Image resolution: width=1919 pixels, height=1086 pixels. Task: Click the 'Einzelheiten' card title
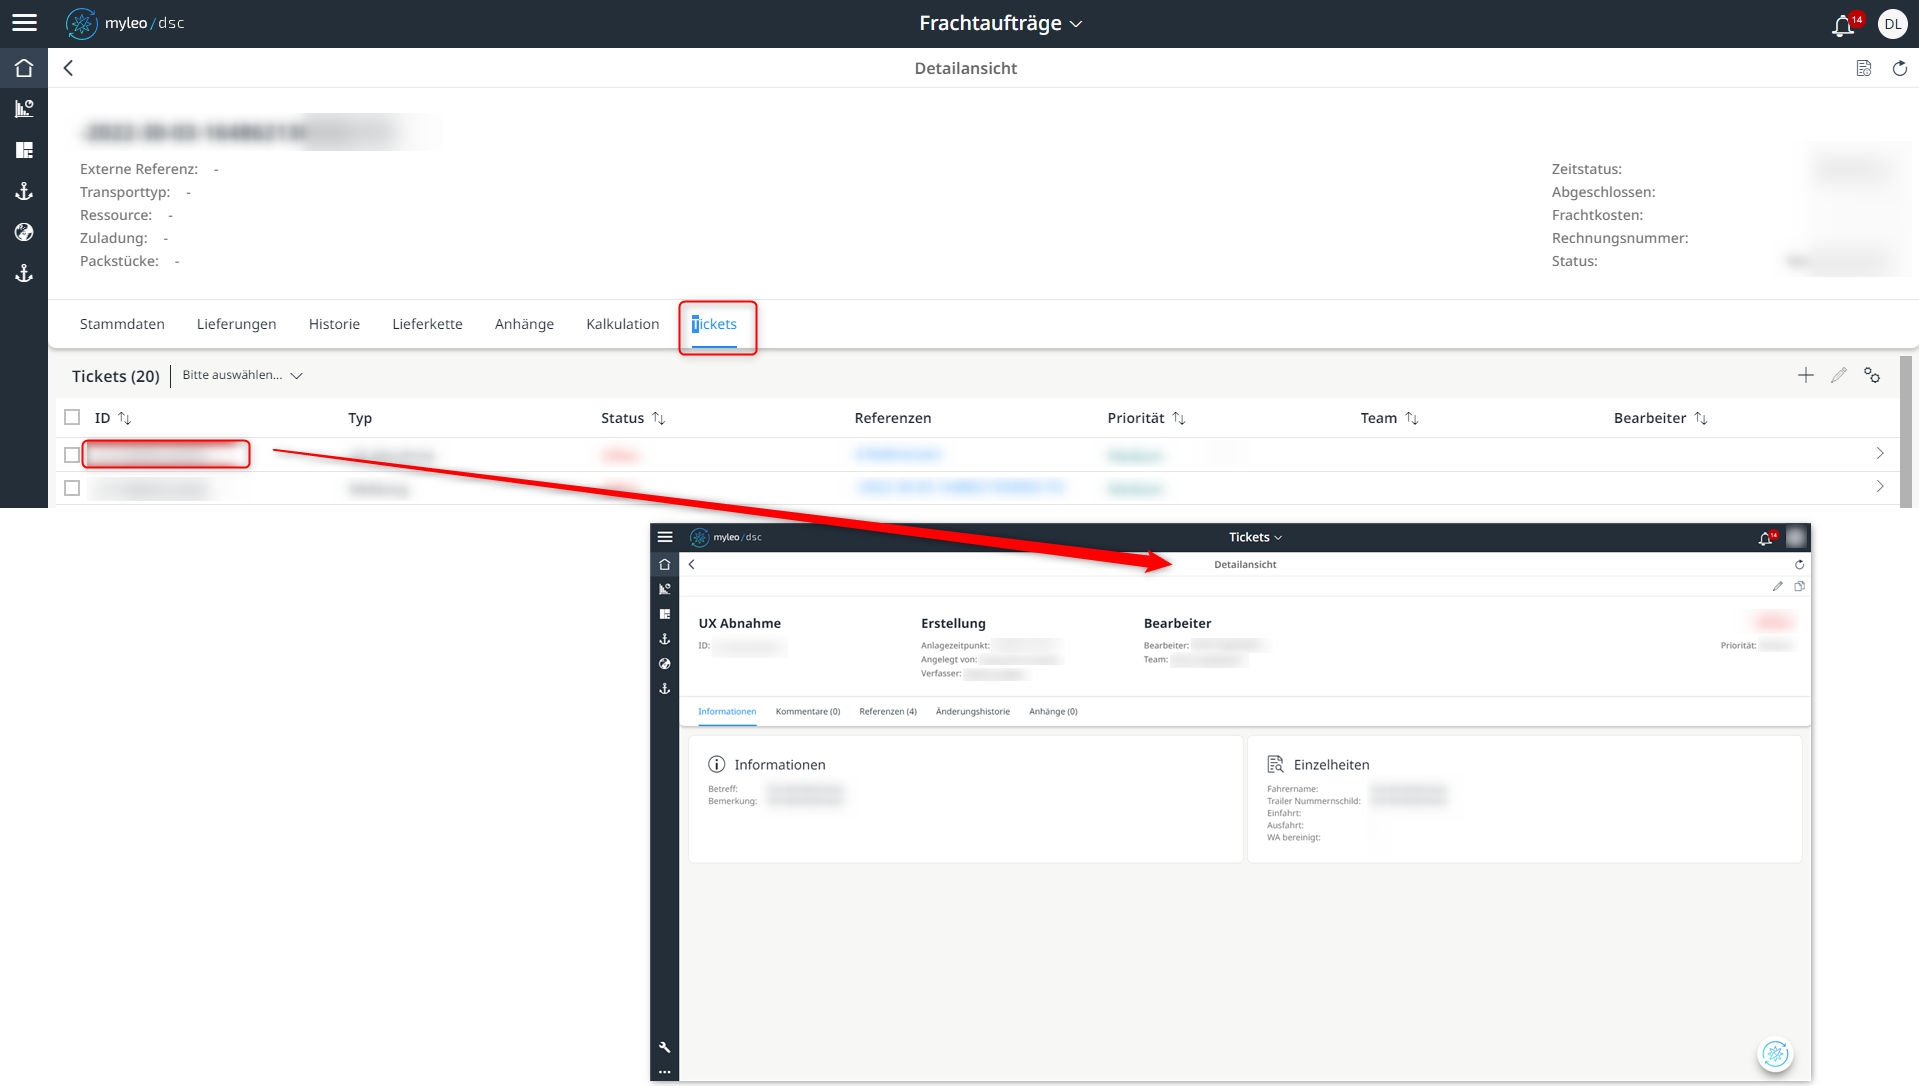(1332, 765)
